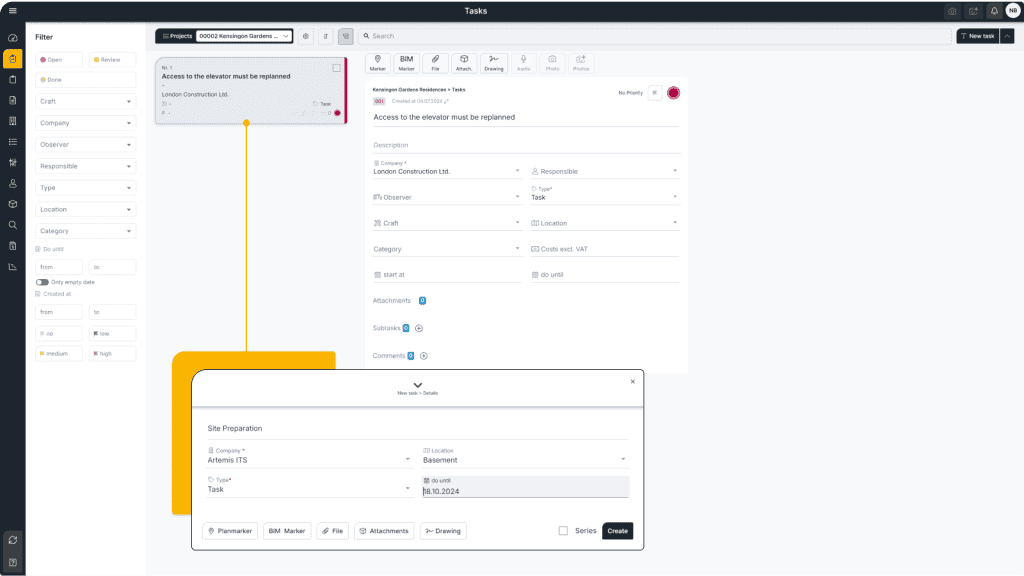Click the Projects menu label
The image size is (1024, 576).
[181, 36]
